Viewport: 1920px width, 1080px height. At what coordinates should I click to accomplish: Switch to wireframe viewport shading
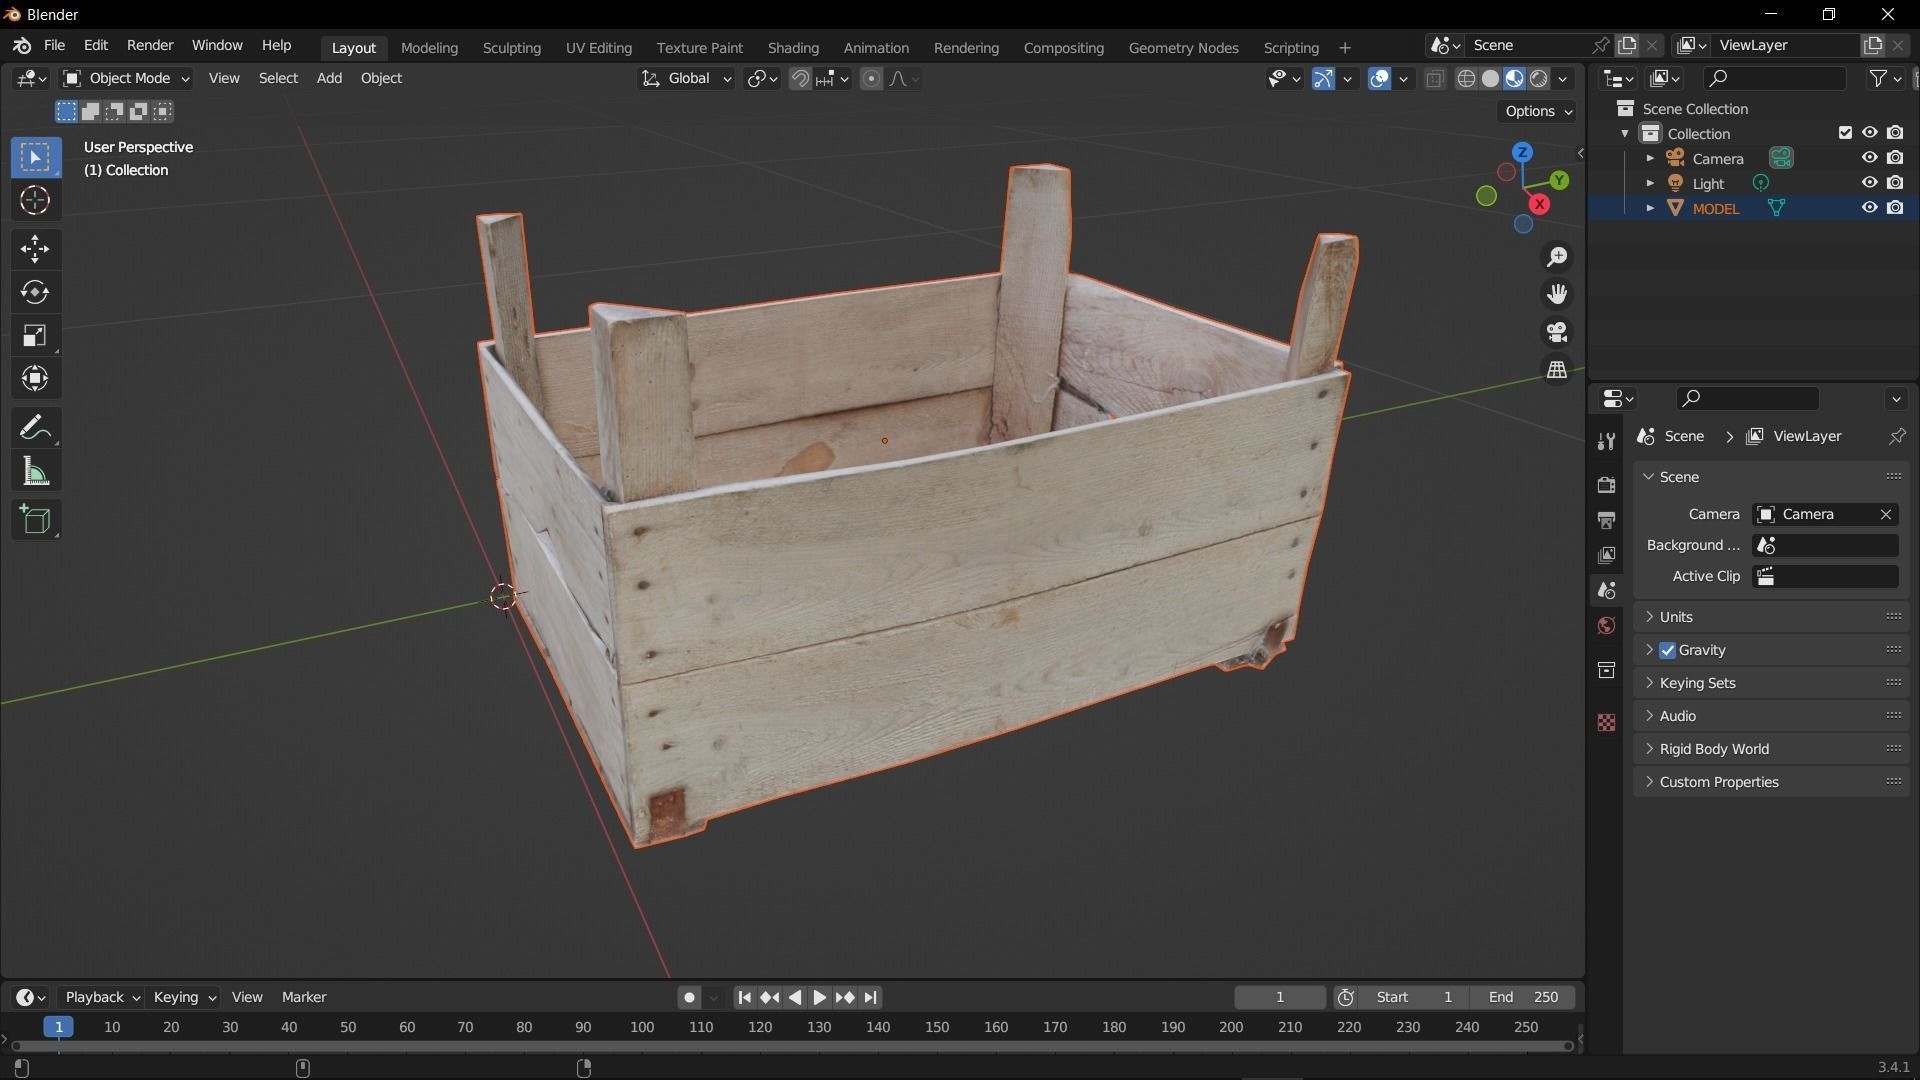point(1466,79)
